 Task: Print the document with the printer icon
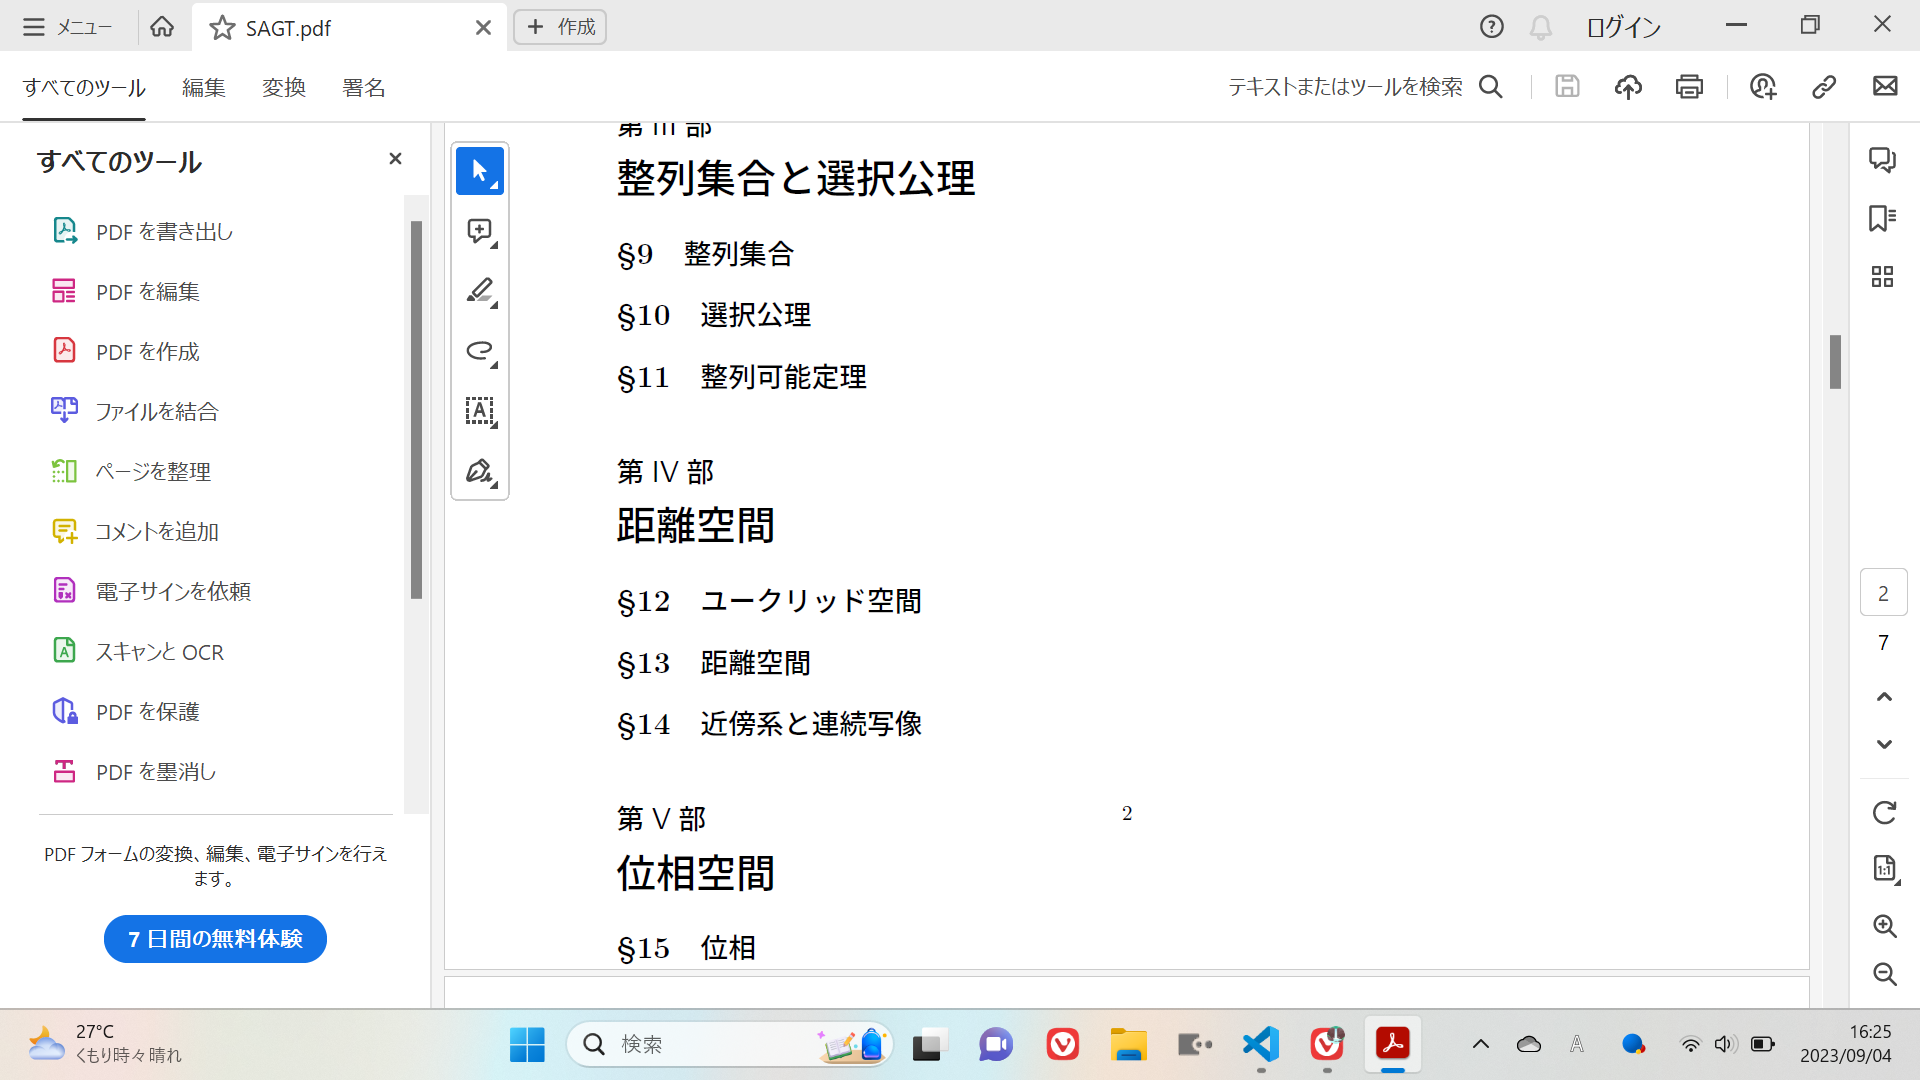tap(1689, 87)
